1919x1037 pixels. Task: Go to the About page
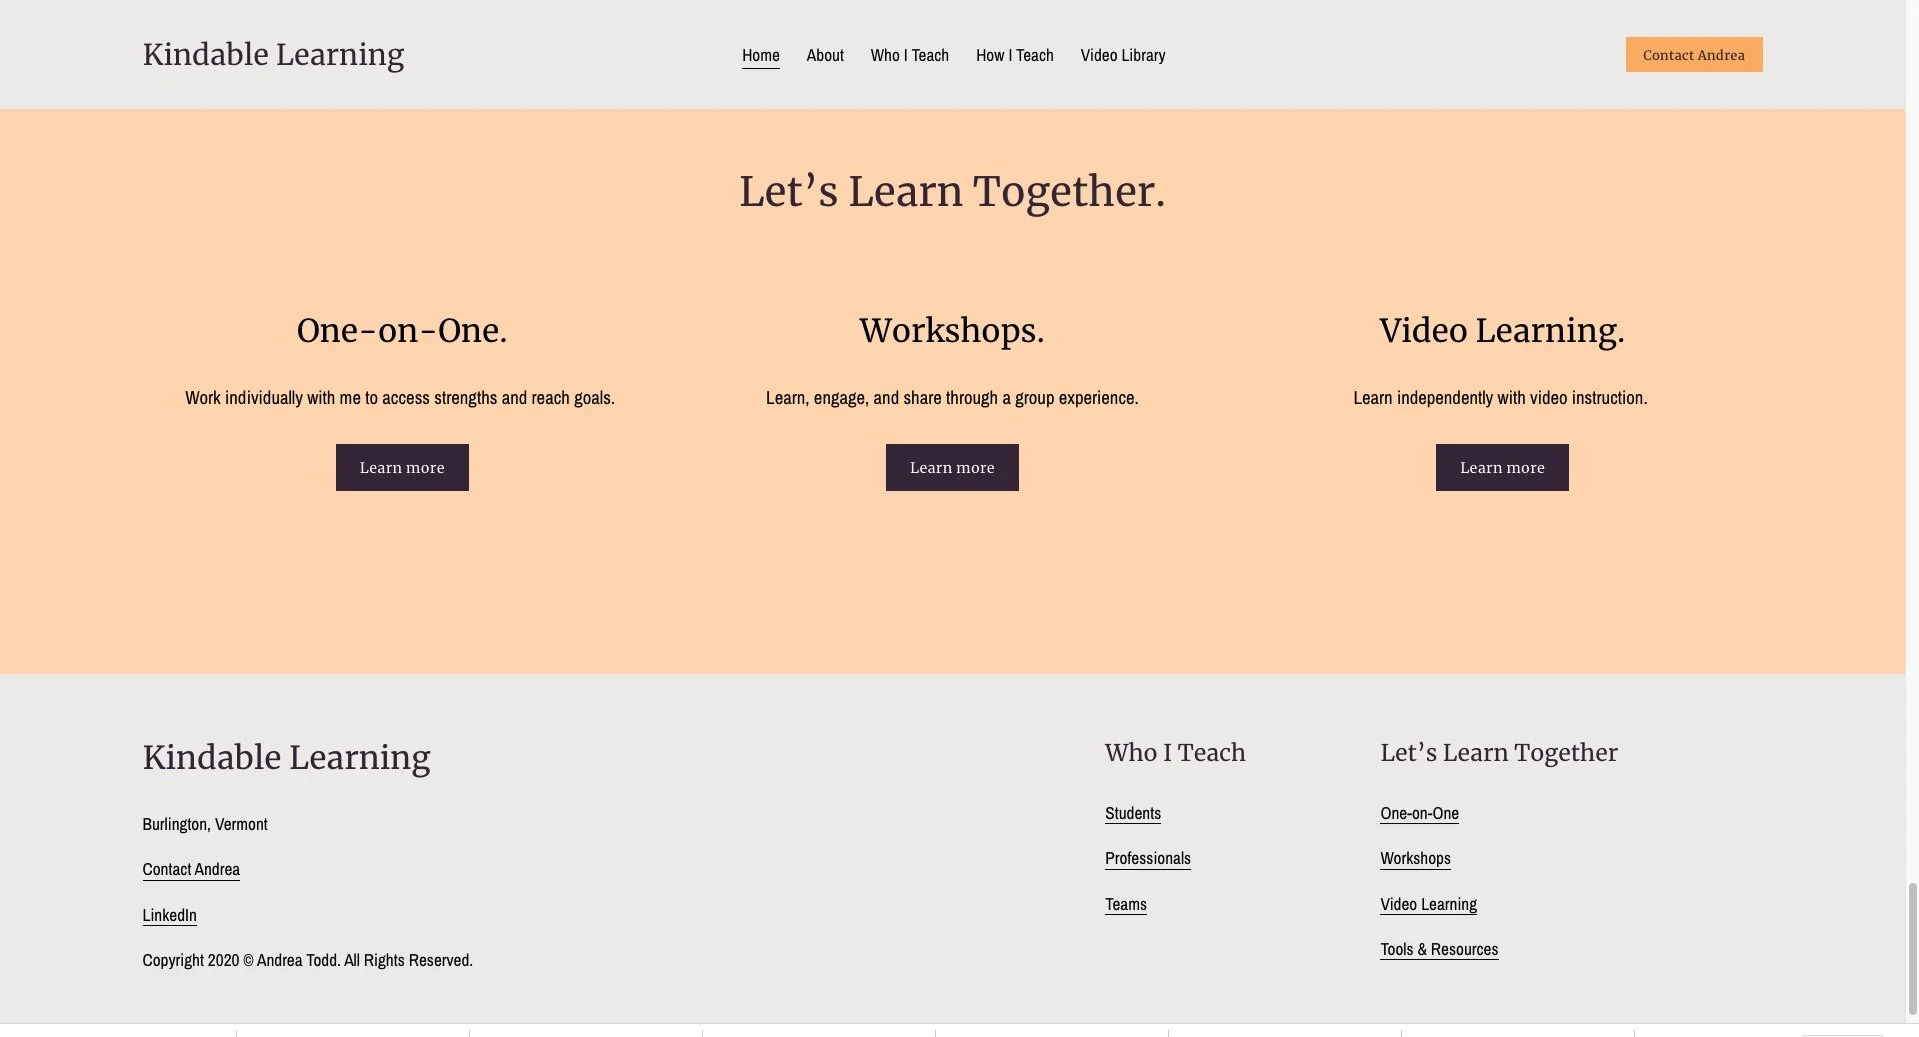[825, 55]
